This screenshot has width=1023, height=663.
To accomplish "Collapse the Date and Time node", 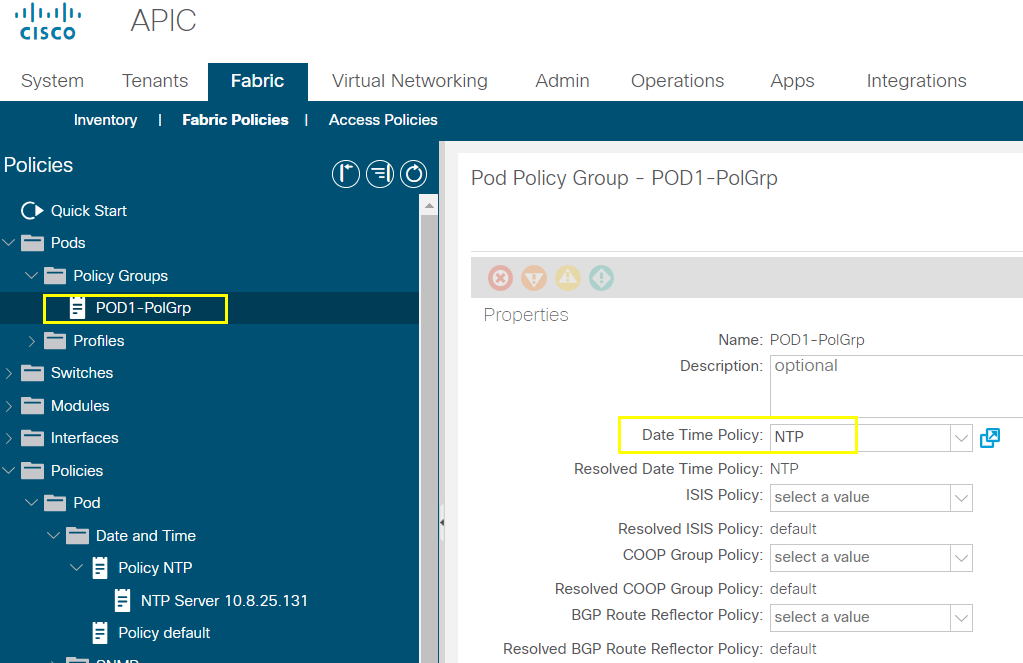I will click(53, 535).
